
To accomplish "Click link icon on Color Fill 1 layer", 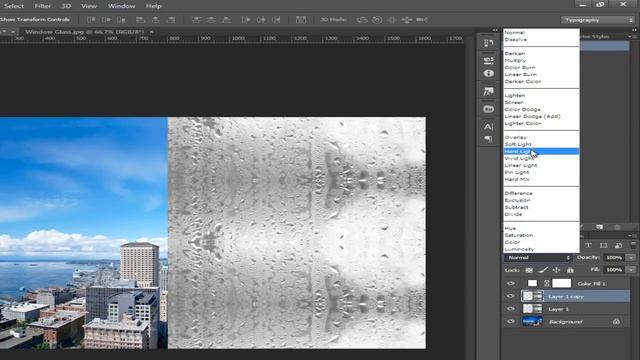I will tap(547, 283).
